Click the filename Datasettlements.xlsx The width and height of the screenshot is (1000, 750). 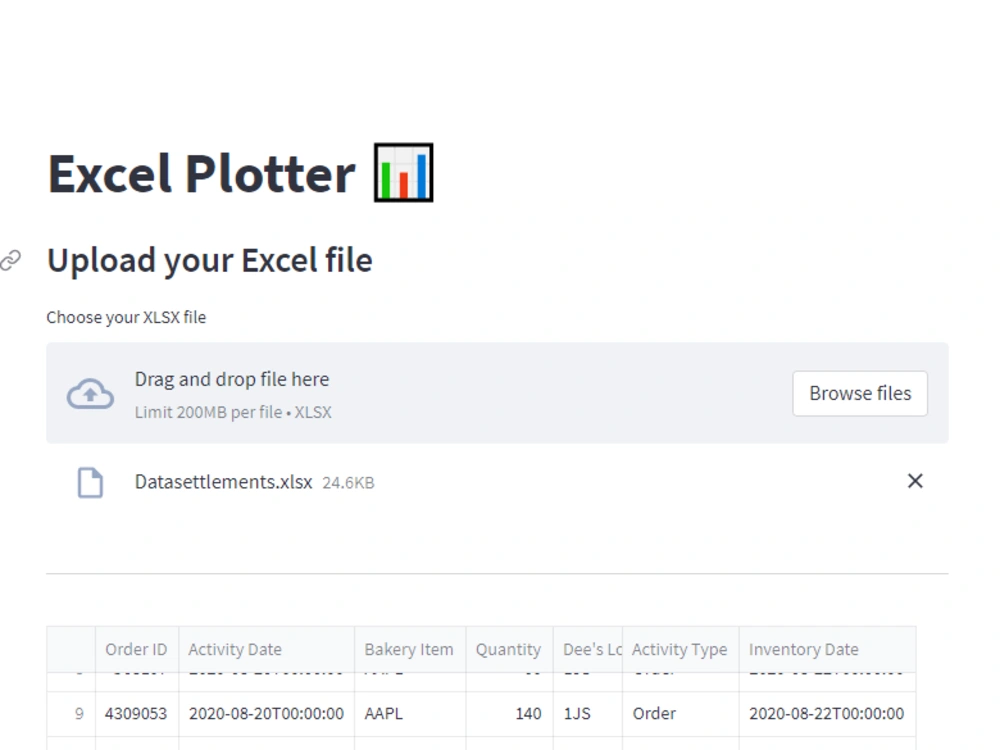(x=224, y=481)
